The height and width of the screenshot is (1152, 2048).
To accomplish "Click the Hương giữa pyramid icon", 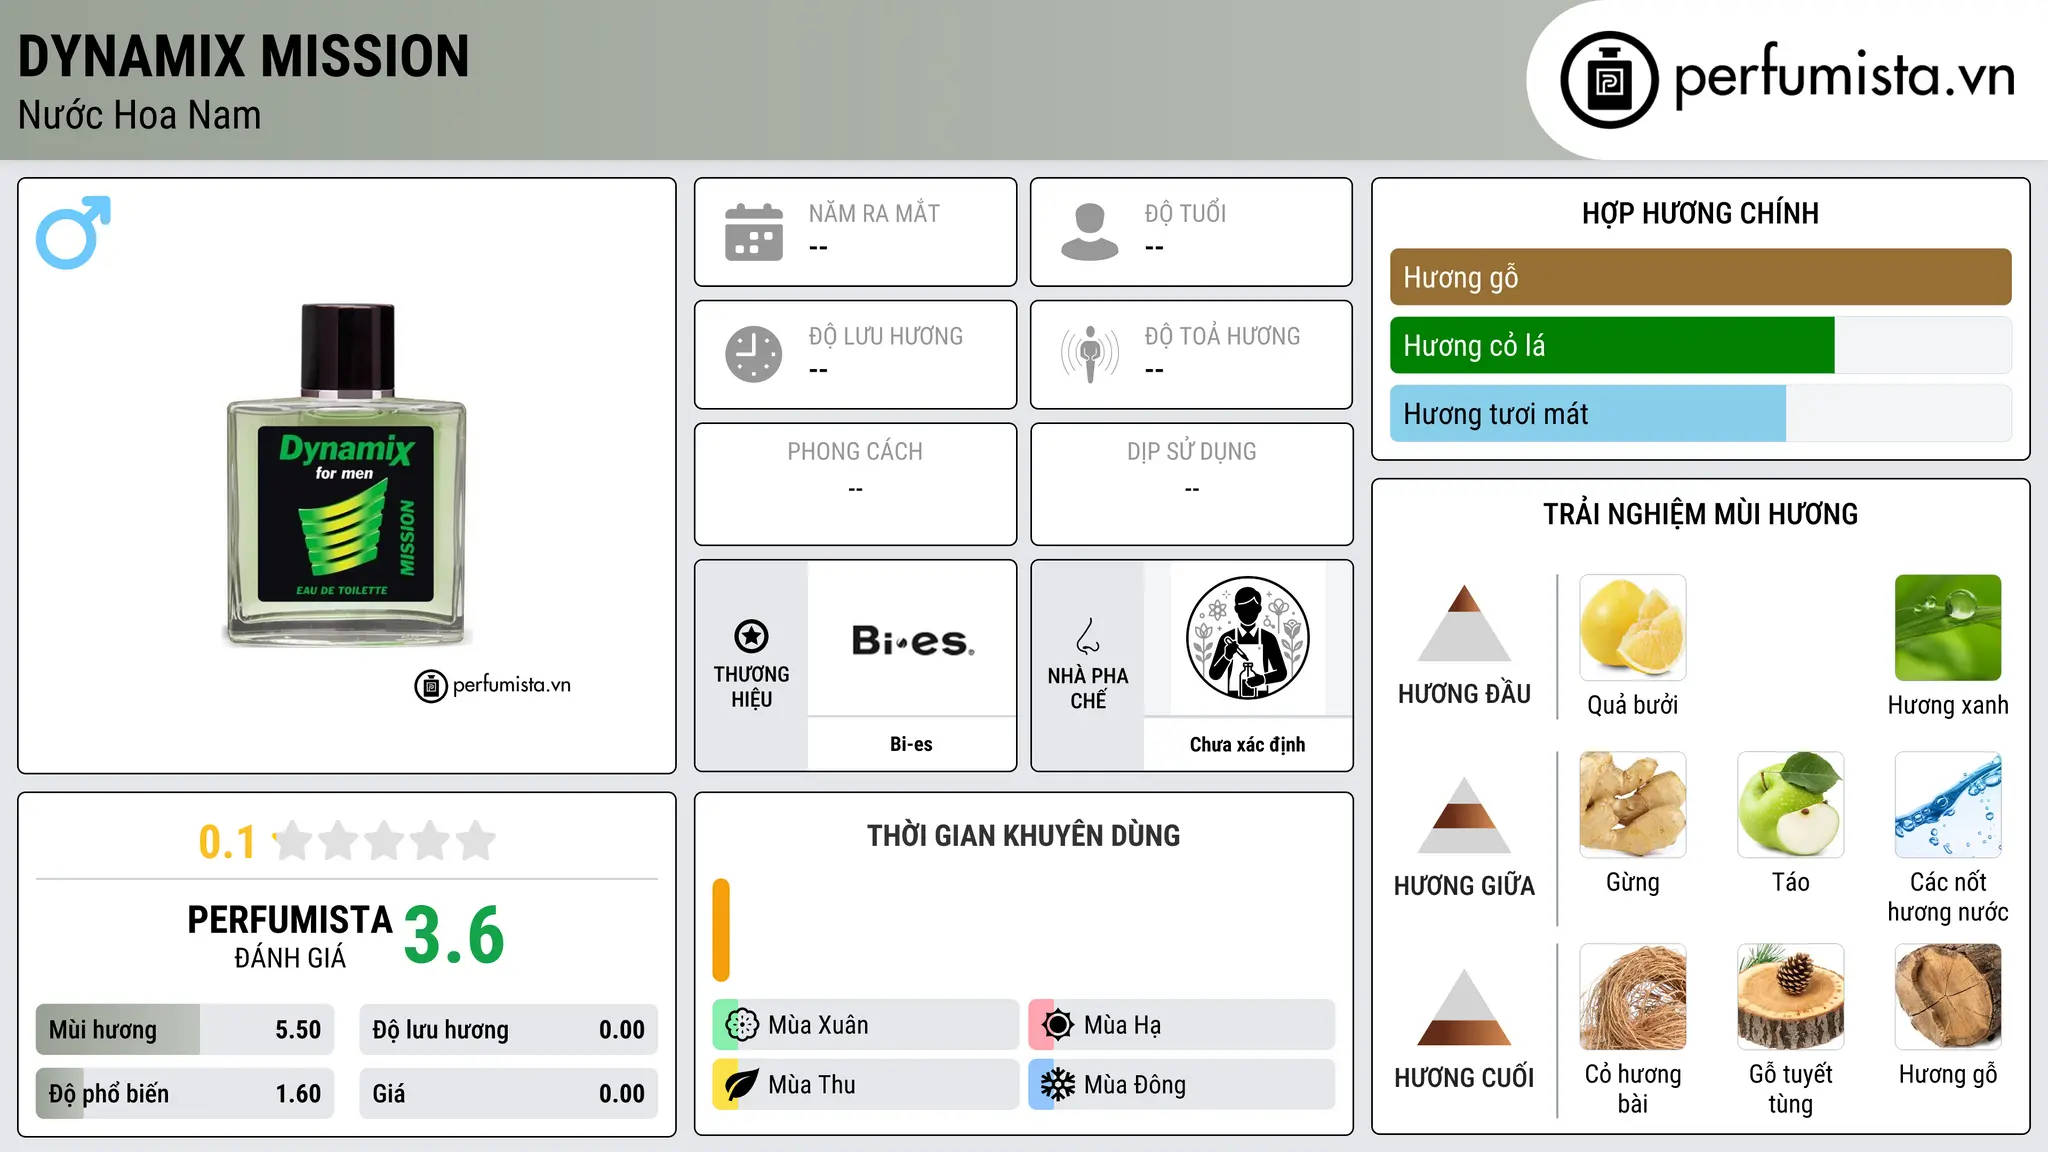I will [1464, 815].
